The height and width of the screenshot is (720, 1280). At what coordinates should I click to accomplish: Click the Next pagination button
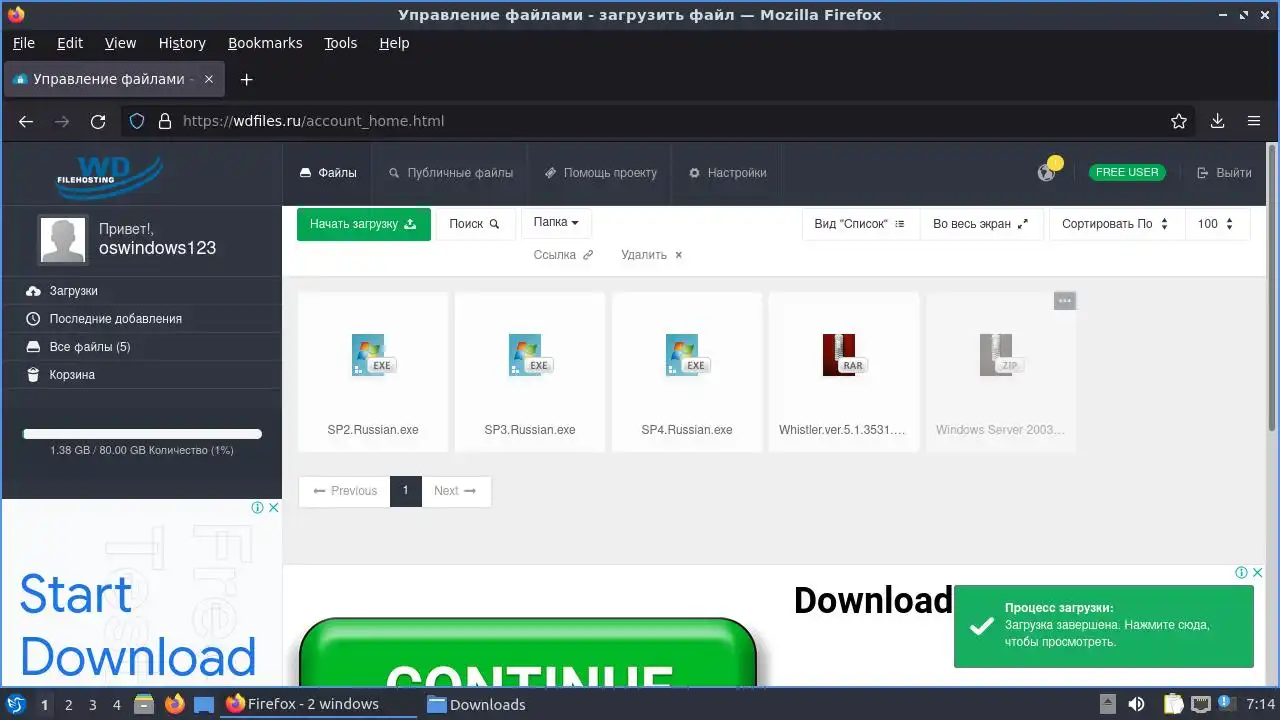[456, 491]
